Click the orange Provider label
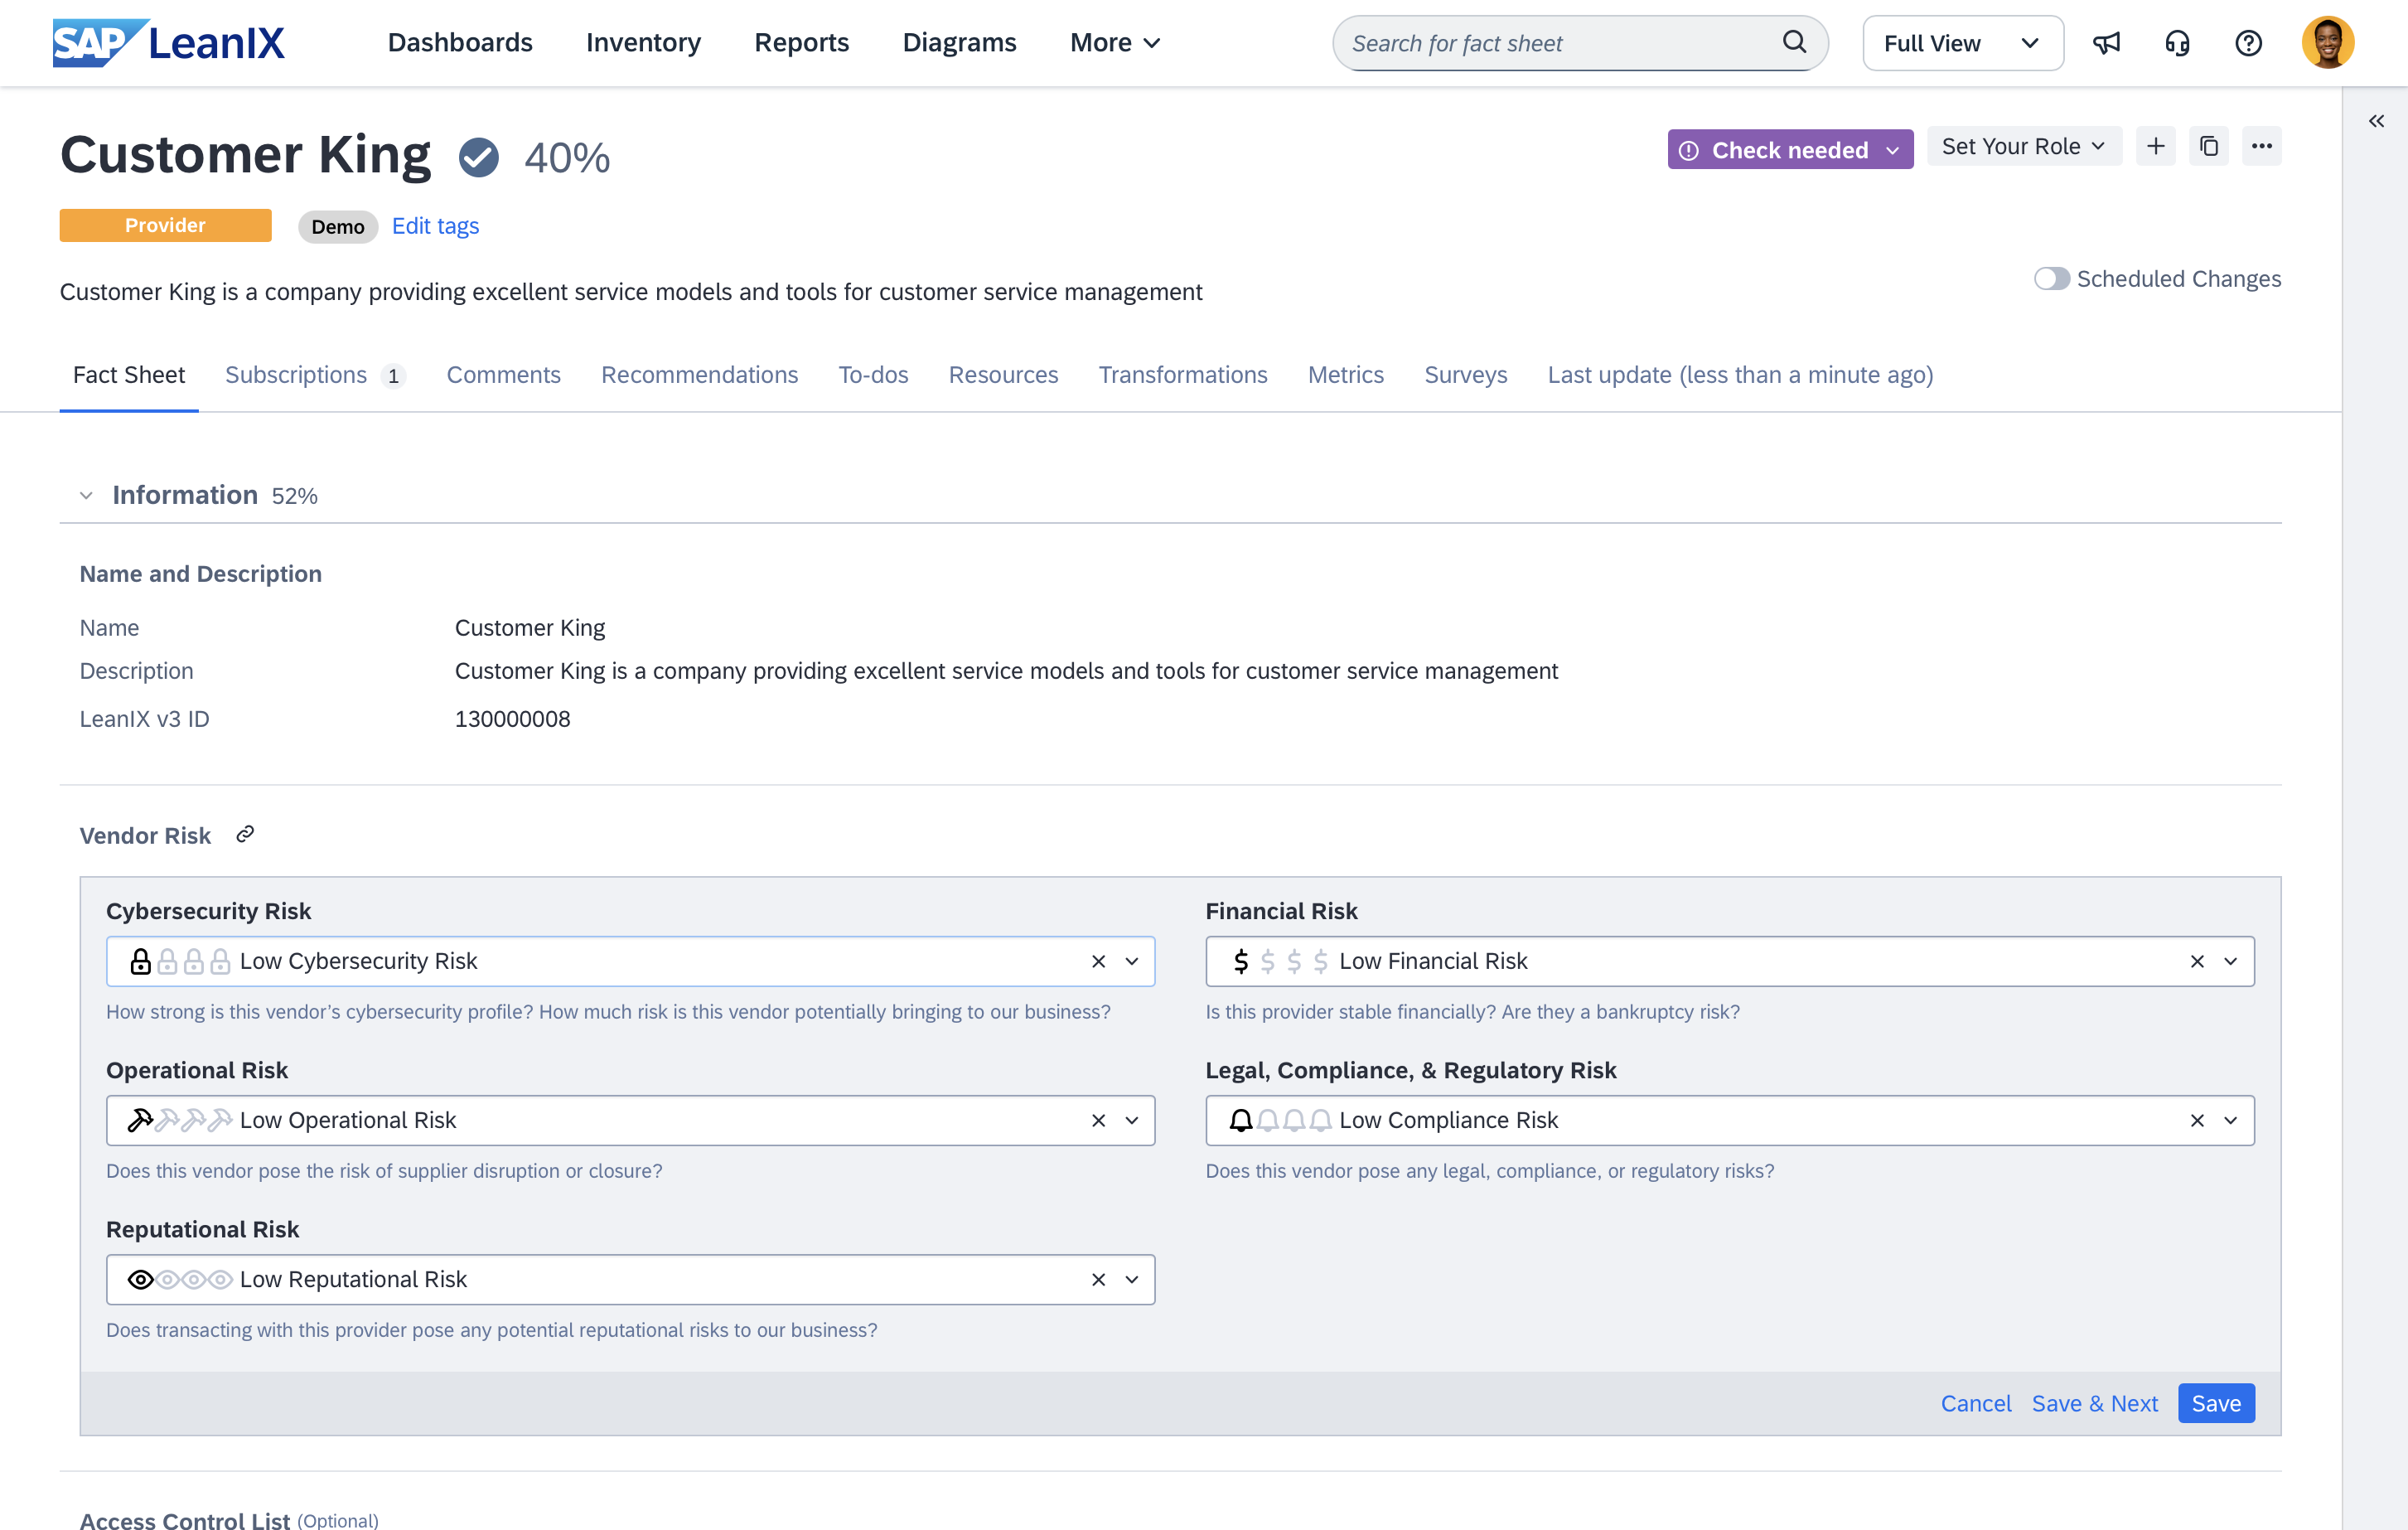Image resolution: width=2408 pixels, height=1530 pixels. [x=165, y=225]
